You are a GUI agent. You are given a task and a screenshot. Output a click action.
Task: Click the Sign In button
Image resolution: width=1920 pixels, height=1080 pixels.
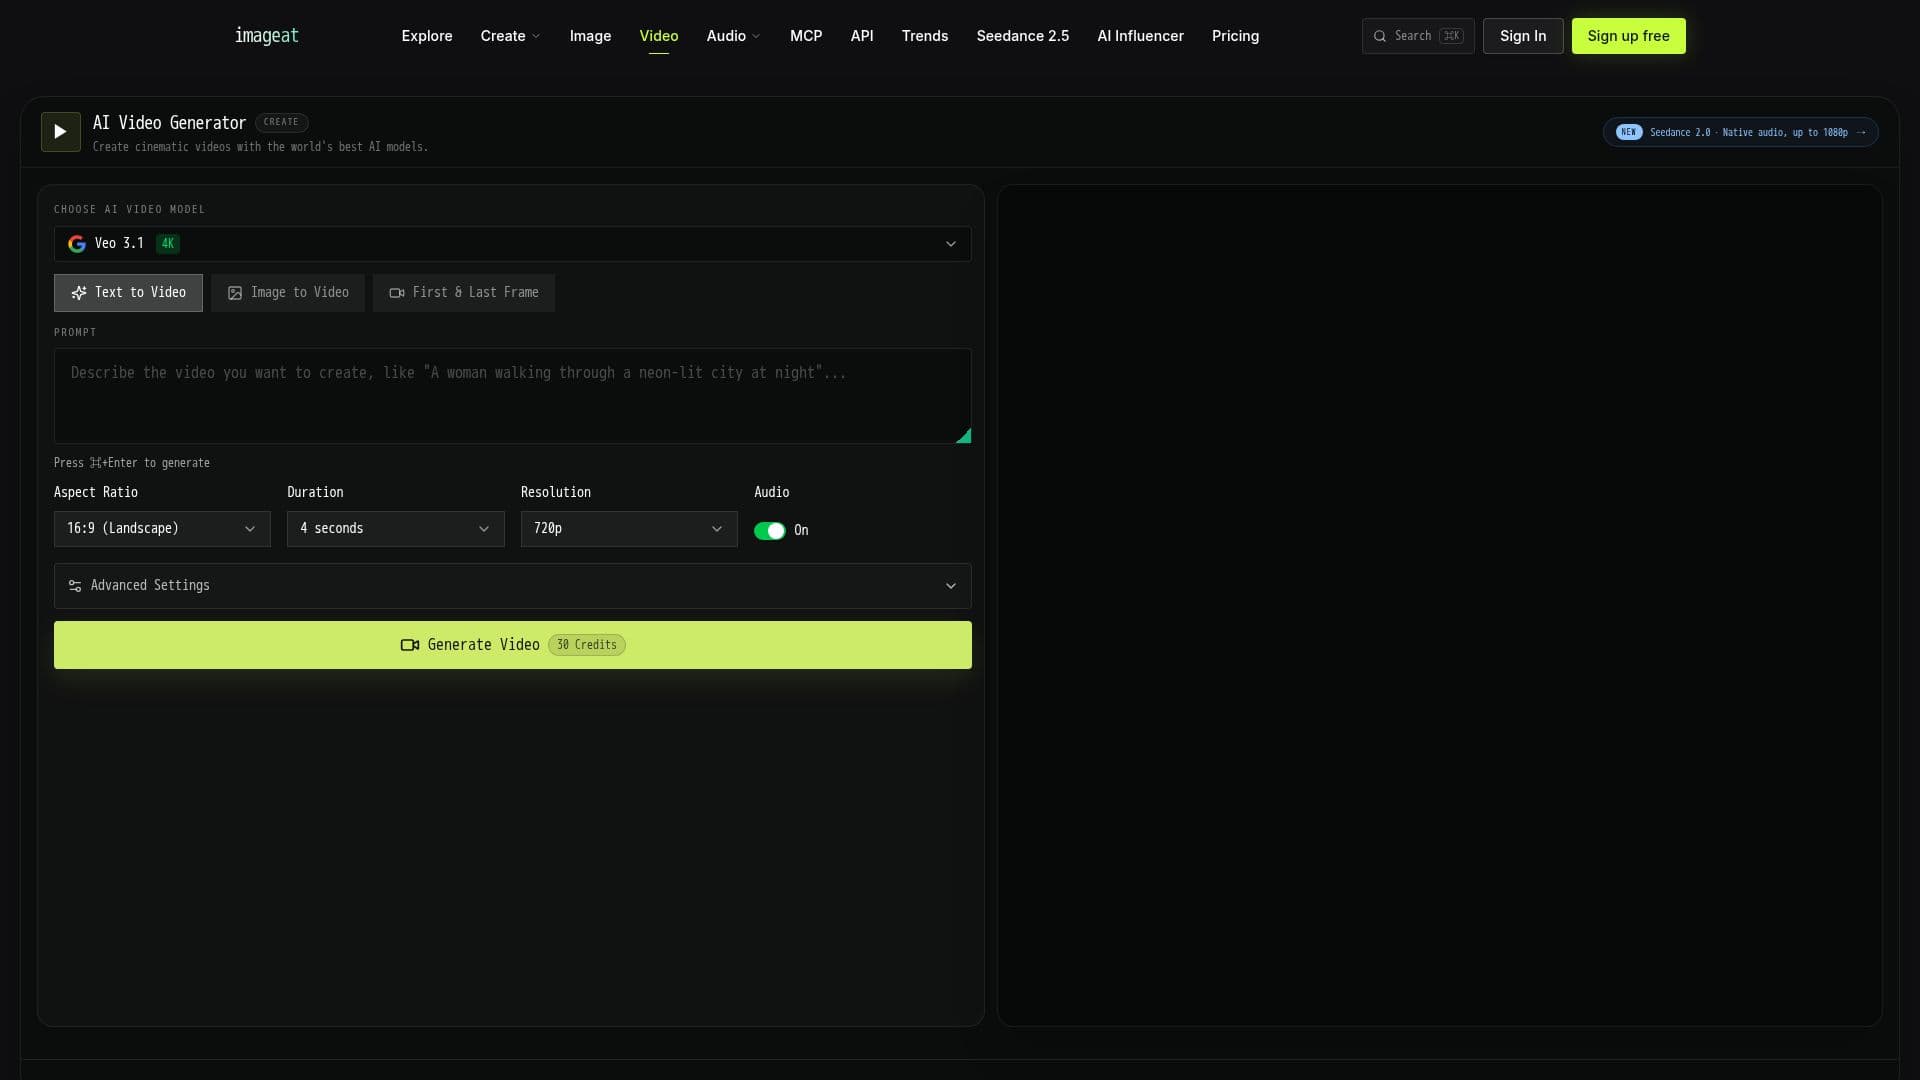pyautogui.click(x=1523, y=36)
